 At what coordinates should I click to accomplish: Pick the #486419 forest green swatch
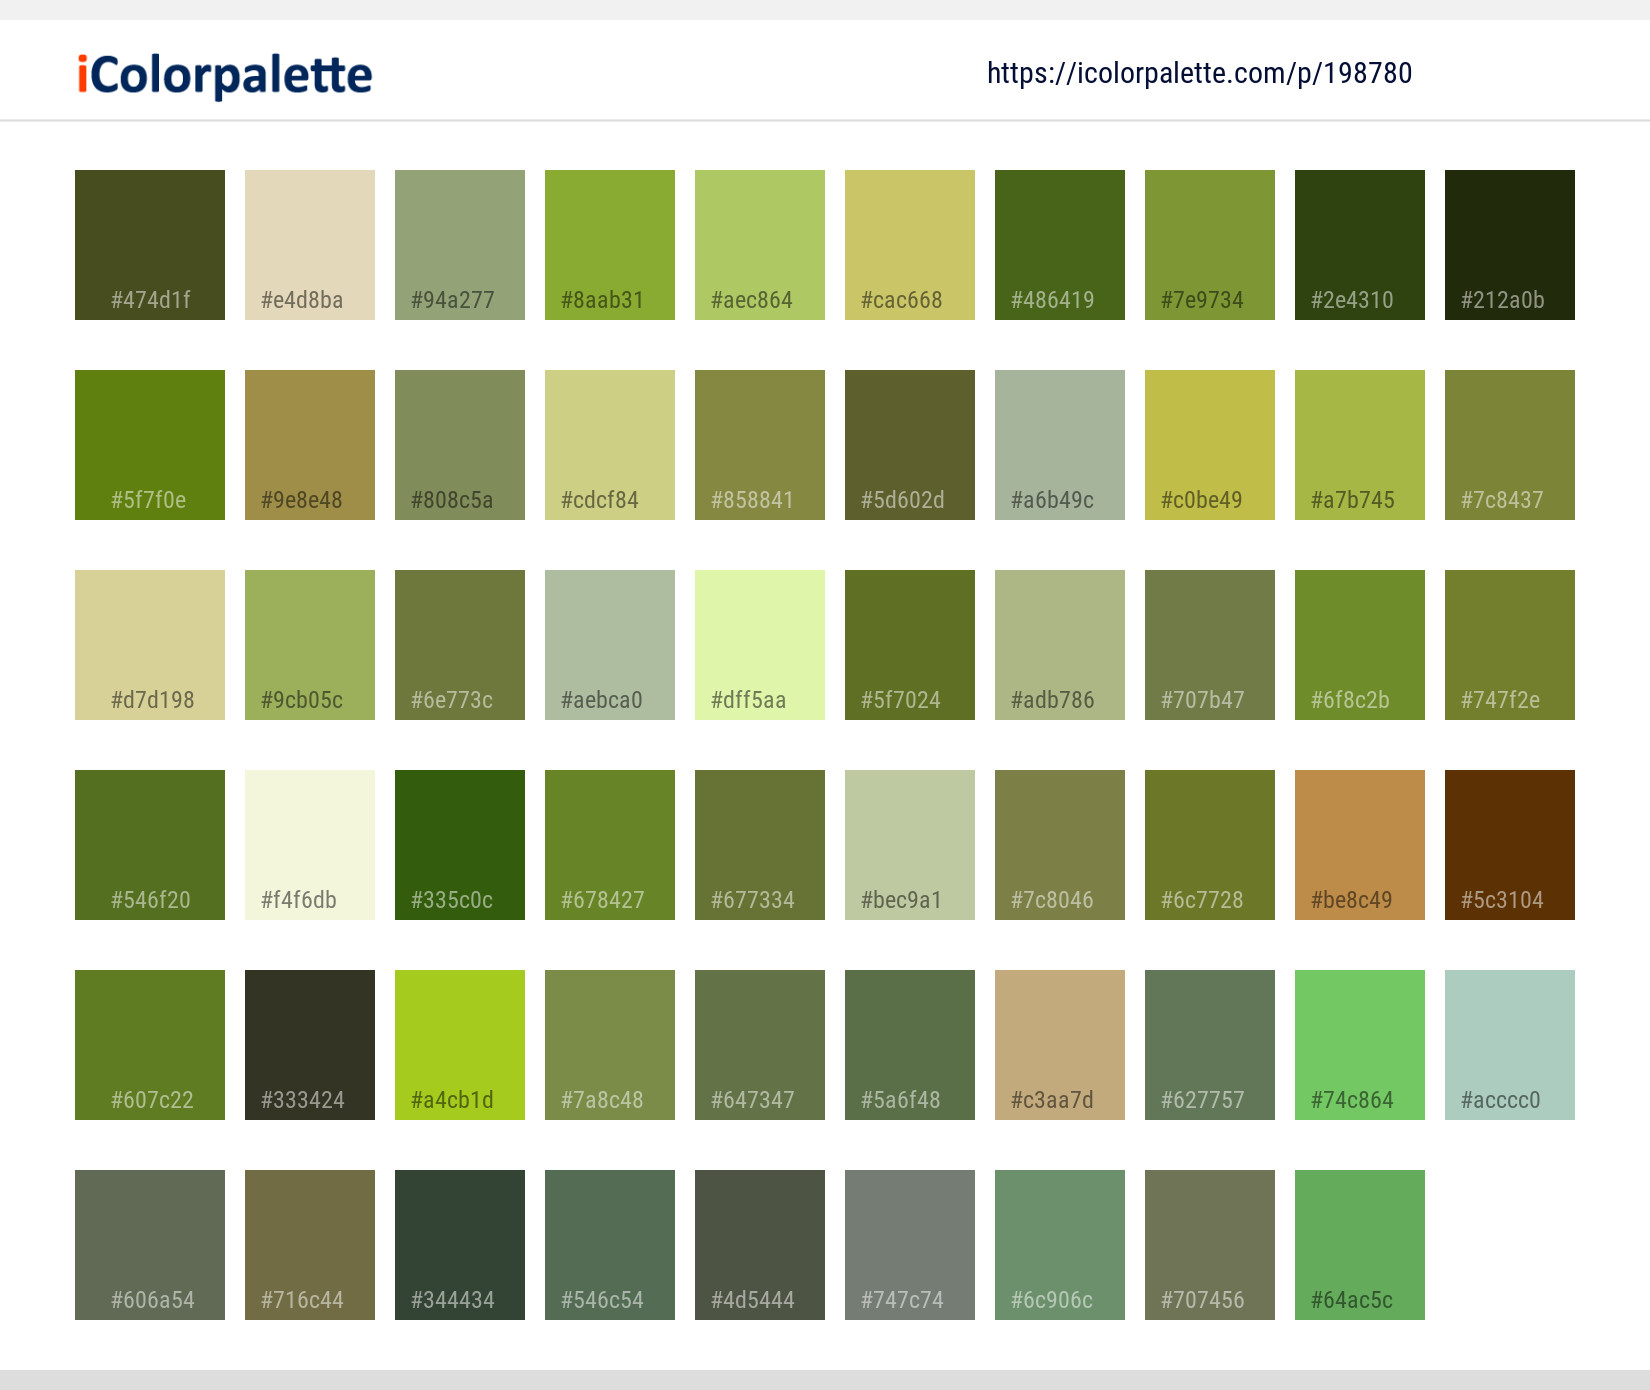pyautogui.click(x=1060, y=245)
